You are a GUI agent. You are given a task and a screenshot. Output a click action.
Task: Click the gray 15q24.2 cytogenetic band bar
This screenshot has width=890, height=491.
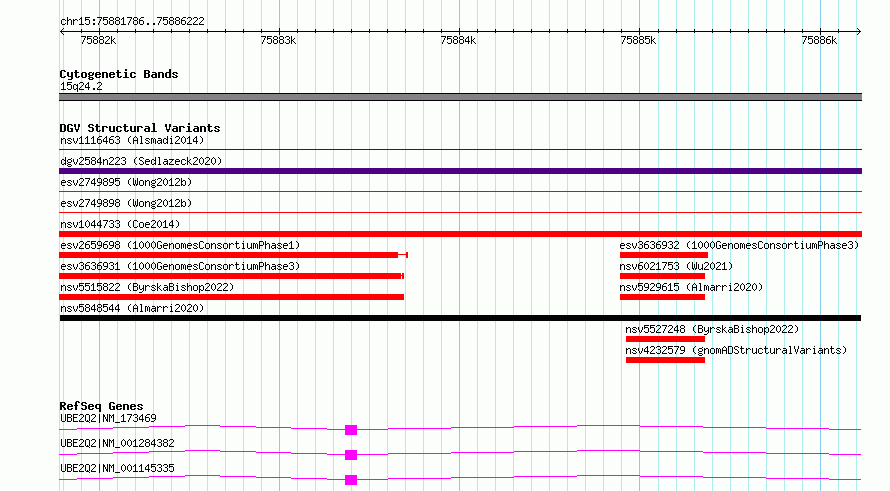click(x=460, y=97)
